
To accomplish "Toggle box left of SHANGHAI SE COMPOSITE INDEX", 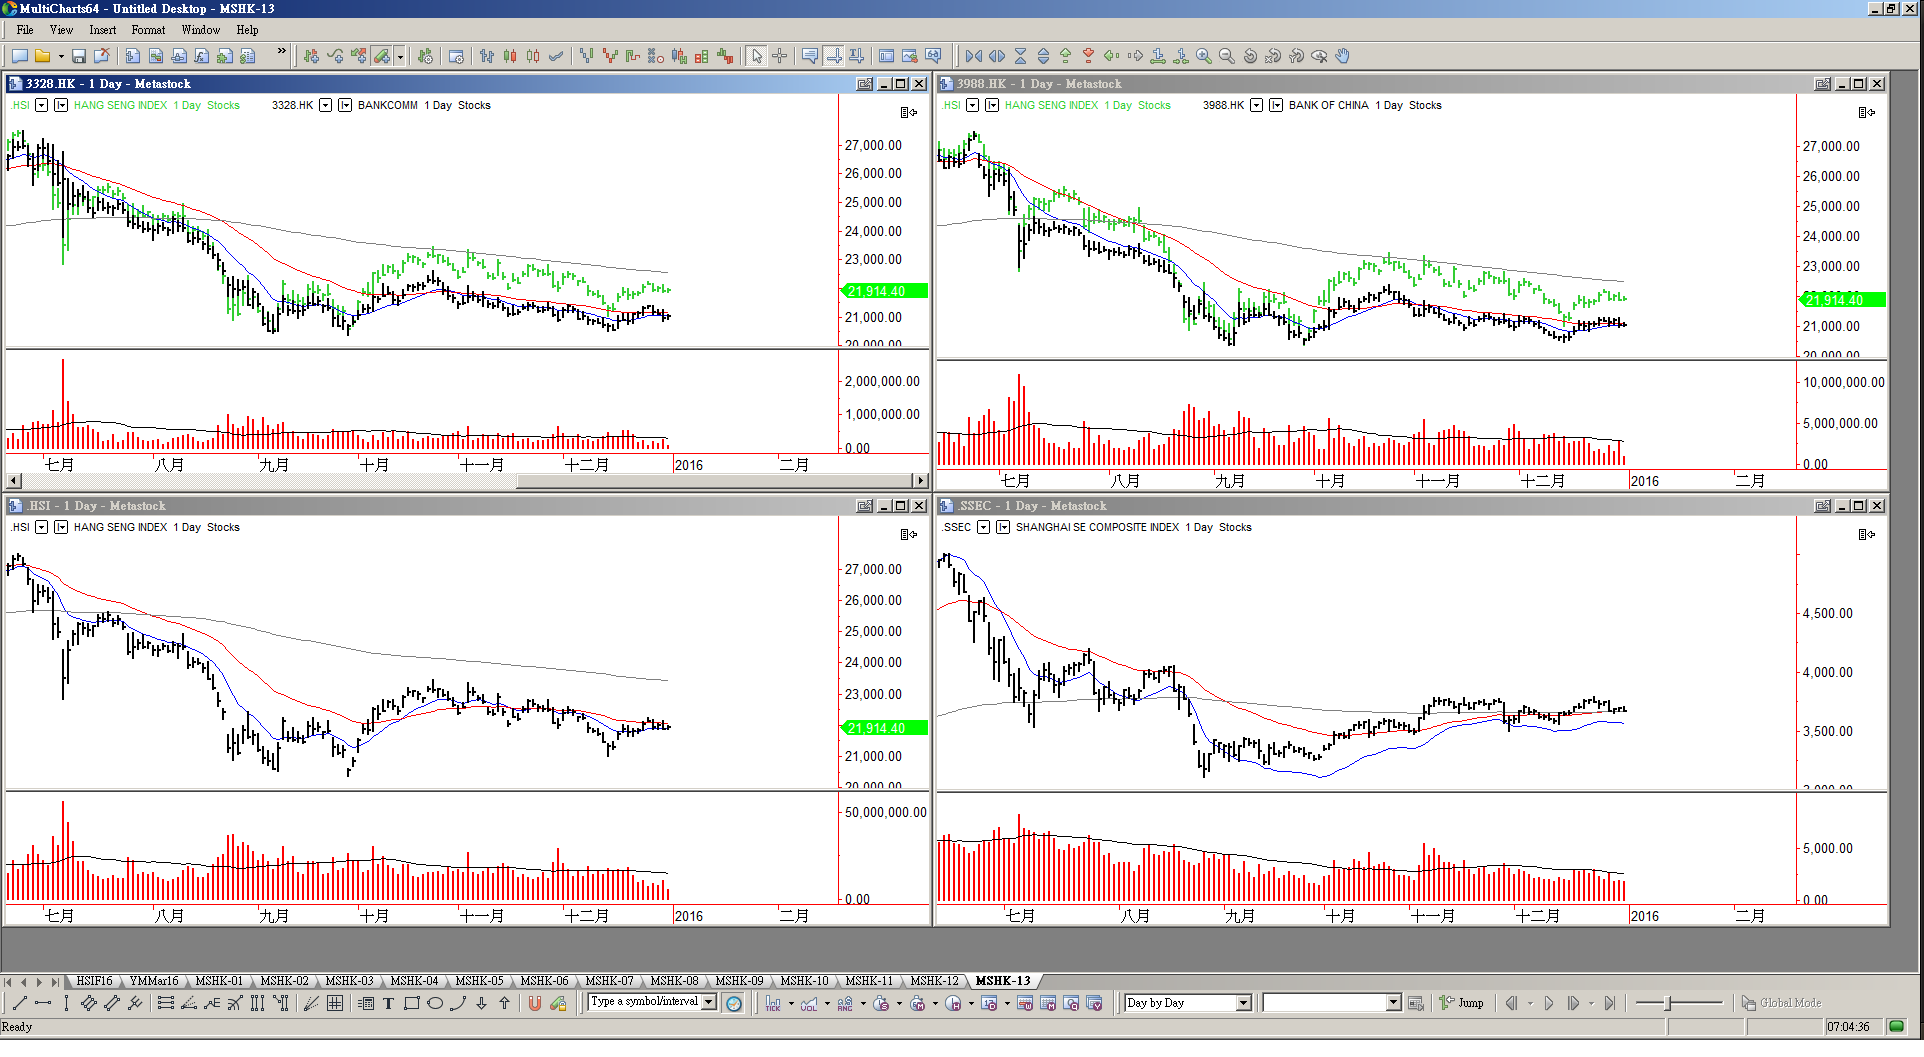I will 1003,527.
